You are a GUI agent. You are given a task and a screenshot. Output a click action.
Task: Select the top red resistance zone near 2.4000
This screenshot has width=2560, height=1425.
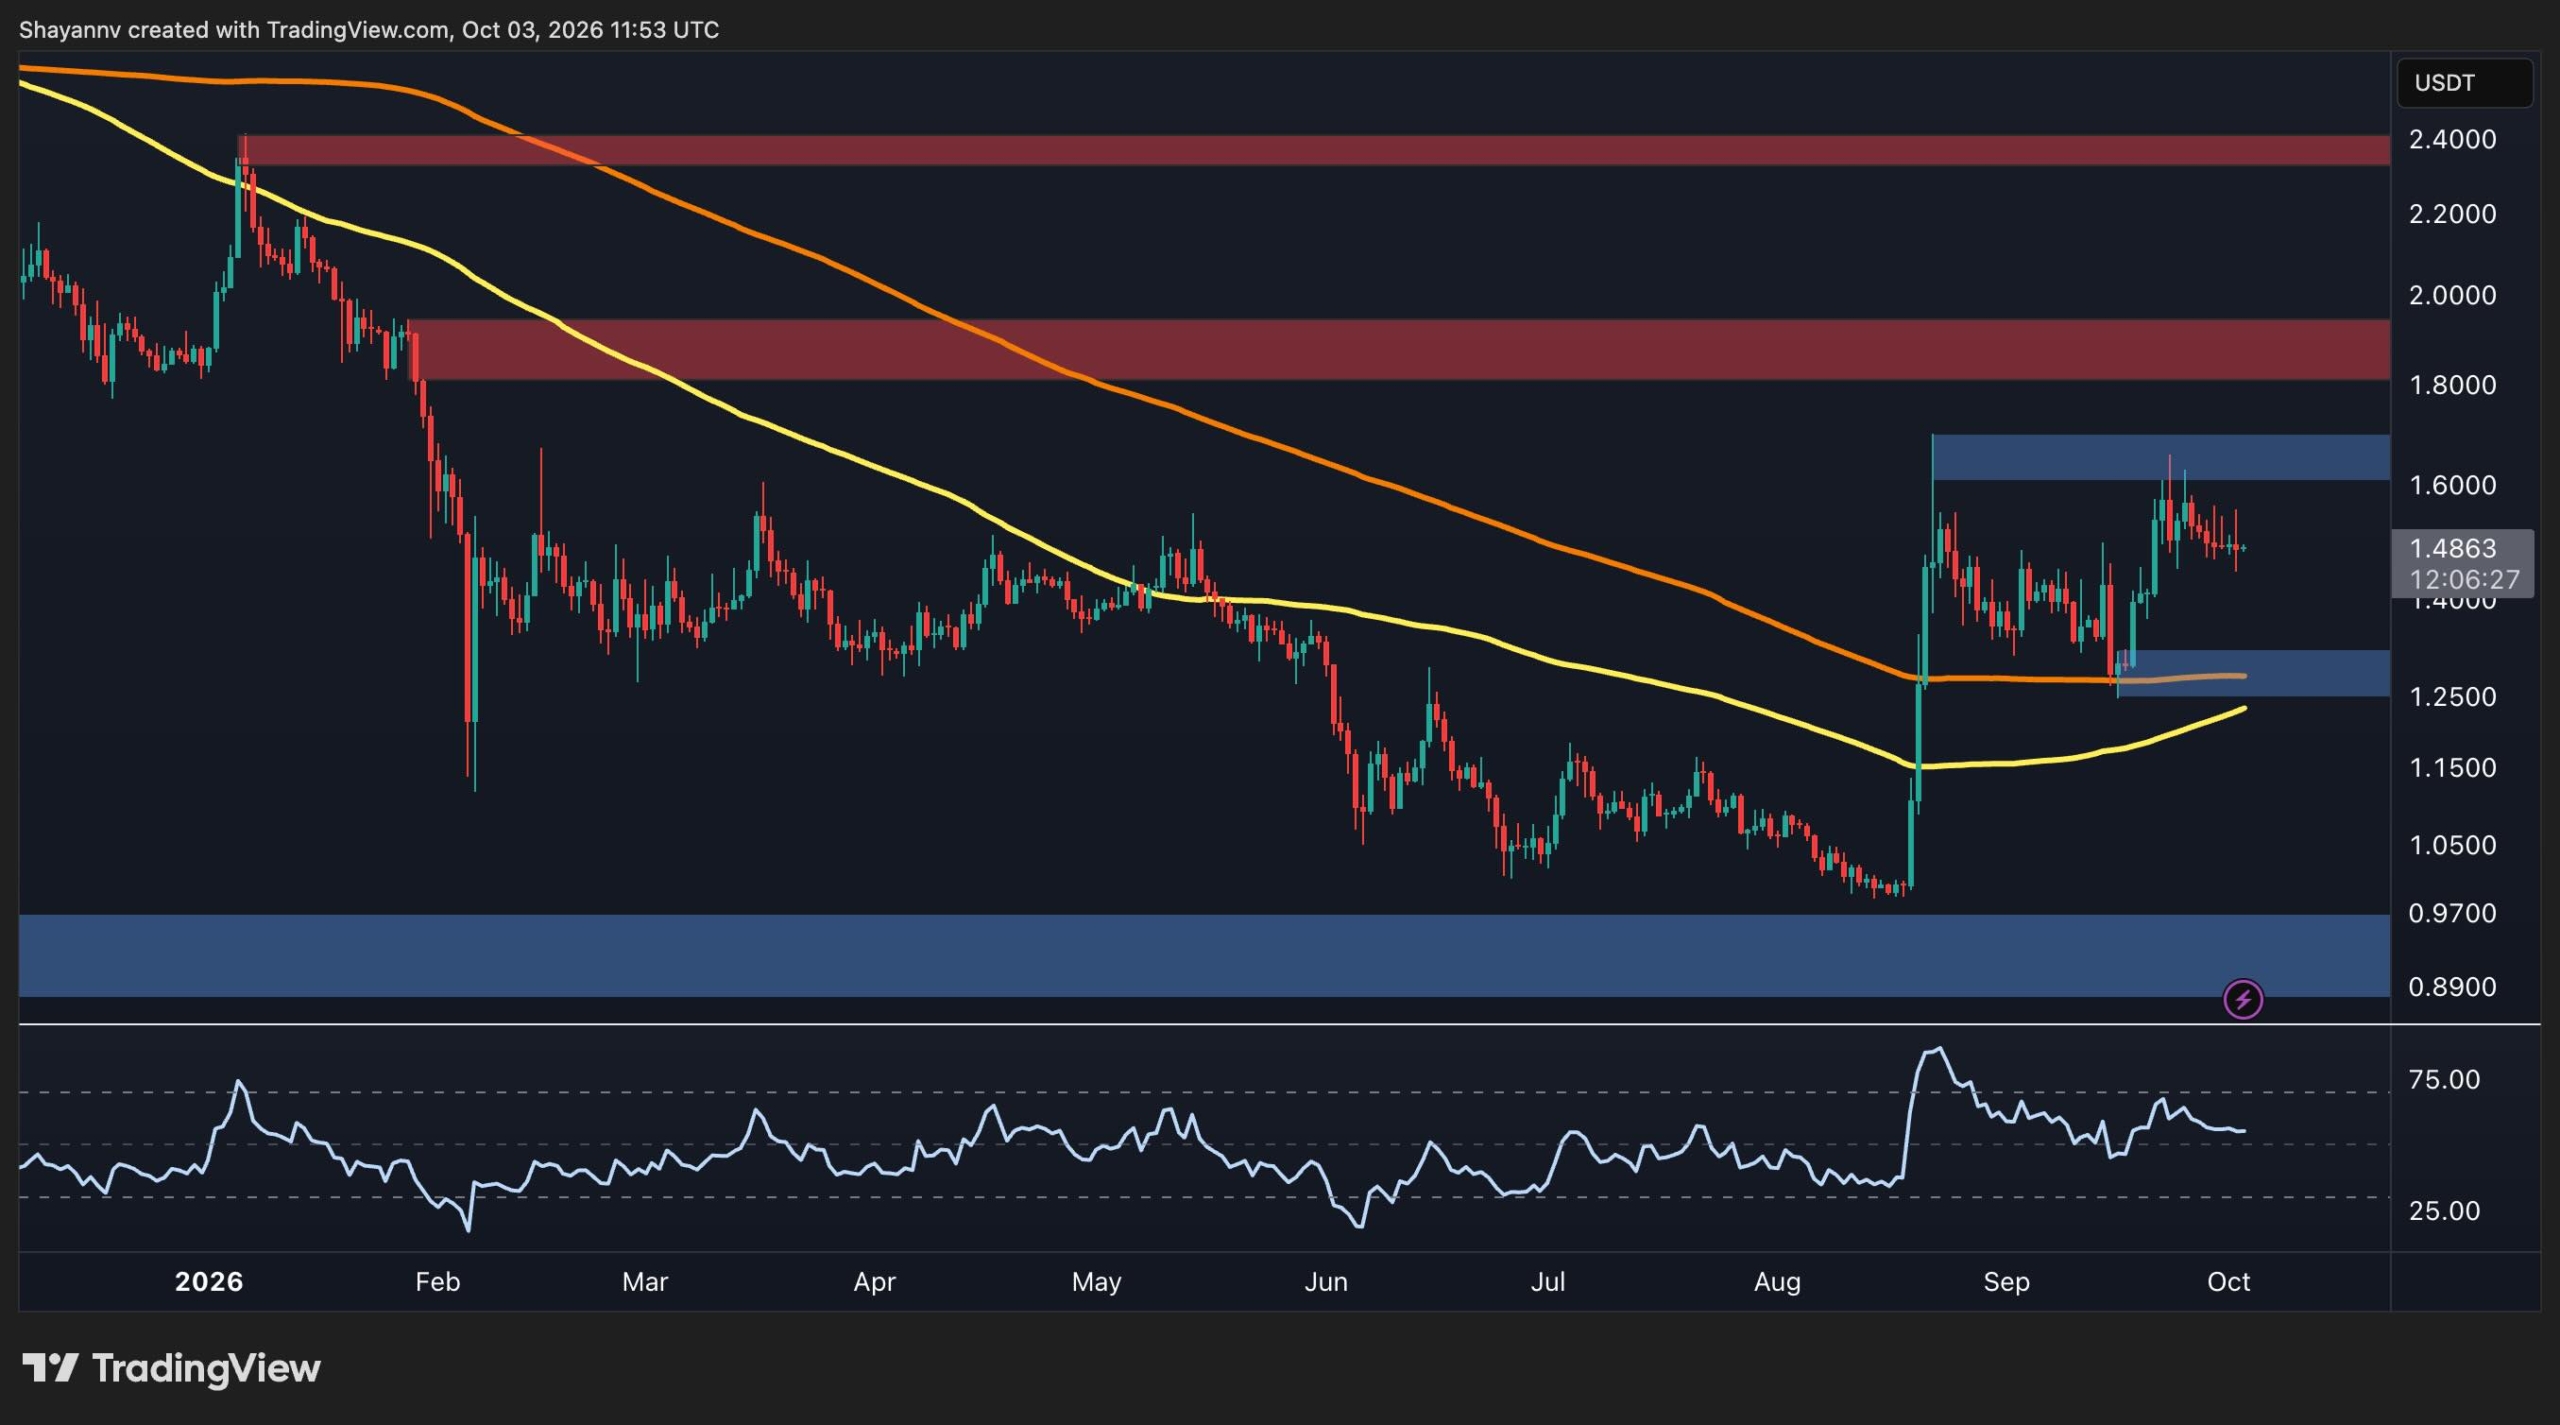1314,150
